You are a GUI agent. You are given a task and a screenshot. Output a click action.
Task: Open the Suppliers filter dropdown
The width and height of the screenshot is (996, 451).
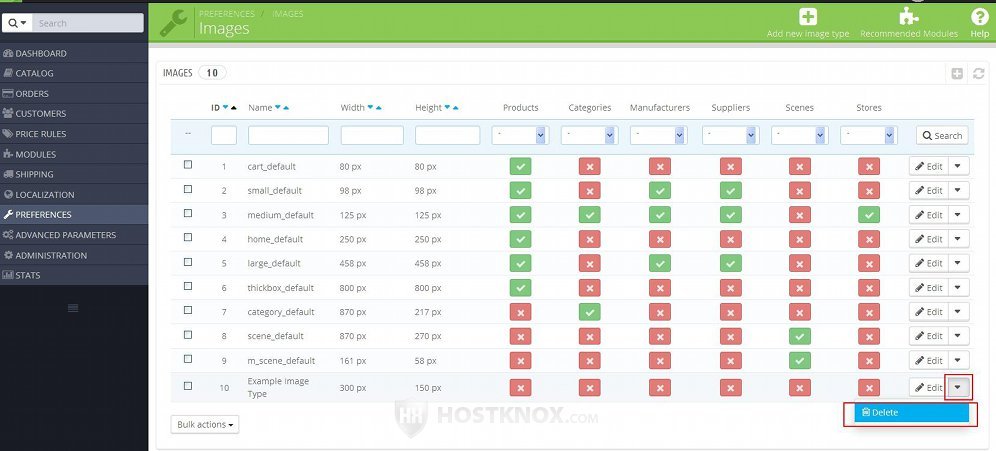(730, 135)
